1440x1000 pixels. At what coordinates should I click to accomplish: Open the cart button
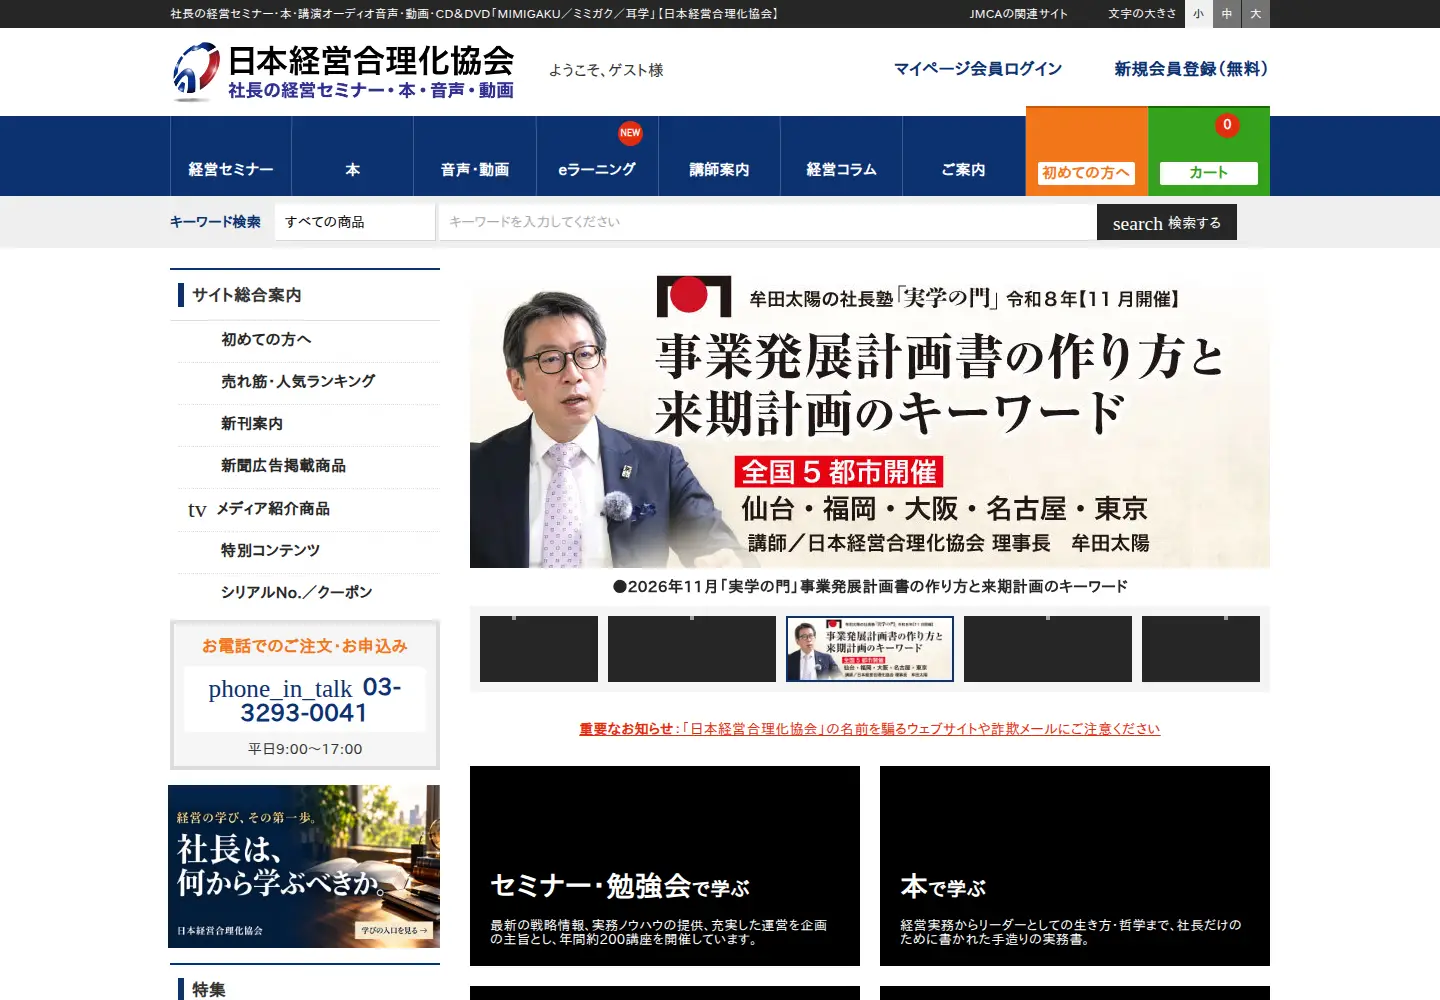(1208, 152)
